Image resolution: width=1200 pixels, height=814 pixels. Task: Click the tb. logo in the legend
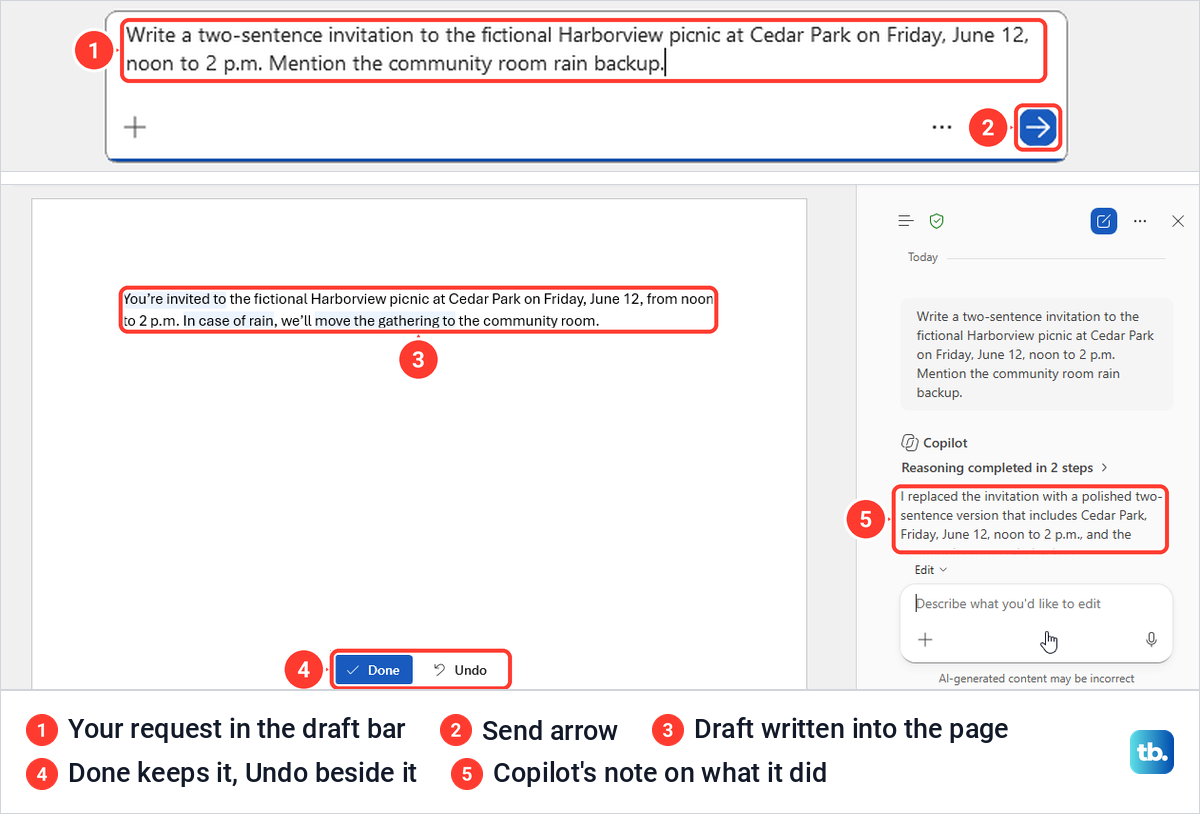(x=1152, y=752)
